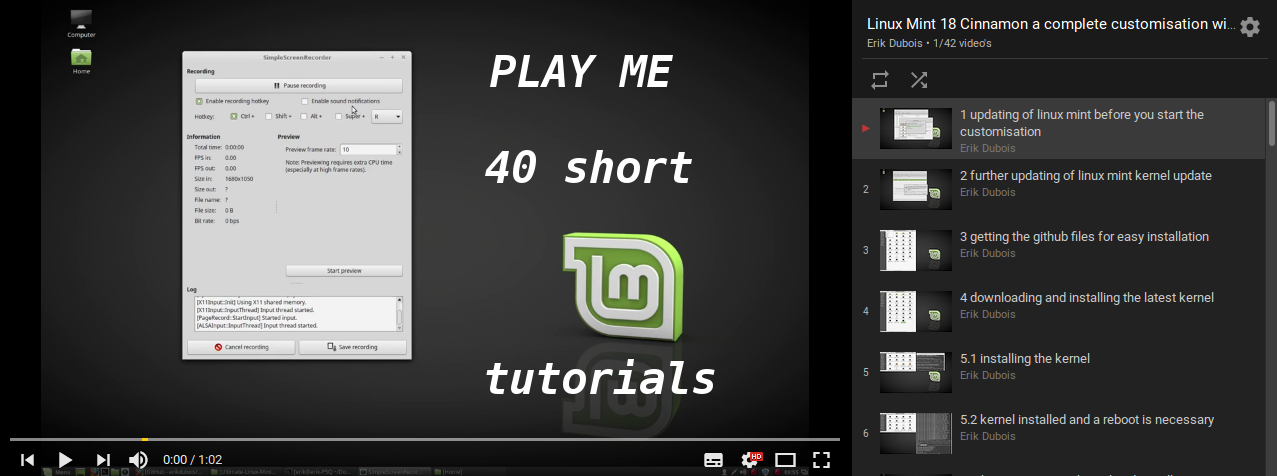
Task: Click the playlist index number 4
Action: pos(866,311)
